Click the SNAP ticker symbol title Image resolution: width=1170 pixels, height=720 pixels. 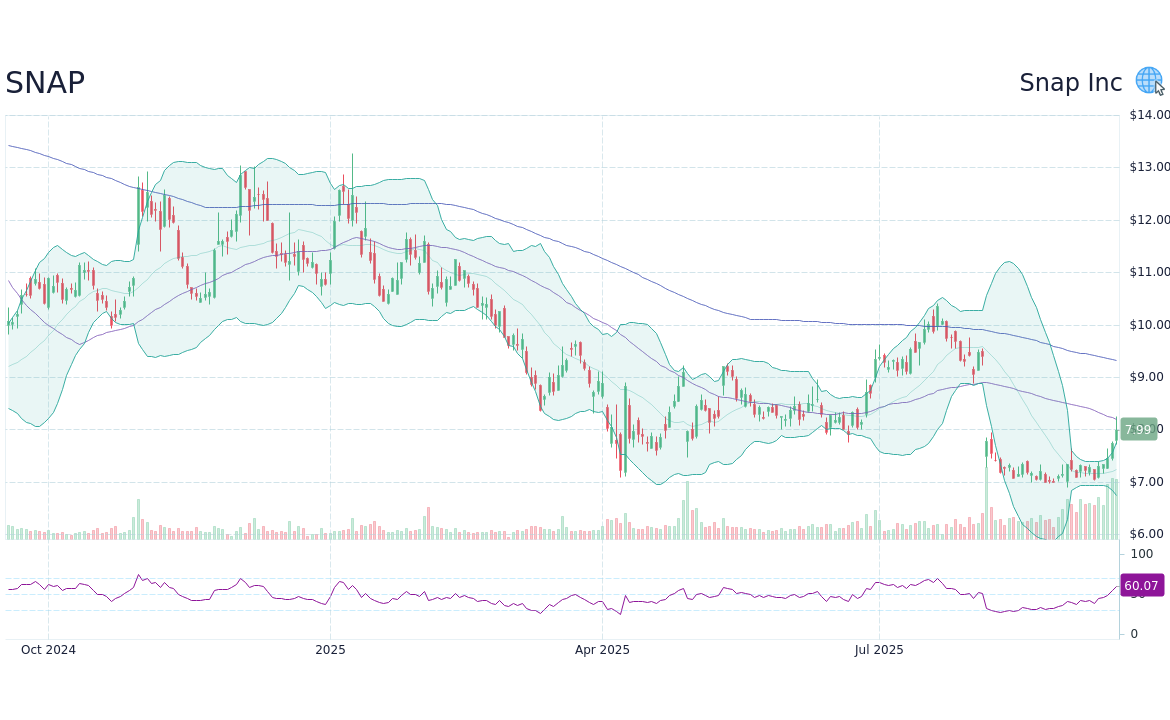click(x=45, y=82)
